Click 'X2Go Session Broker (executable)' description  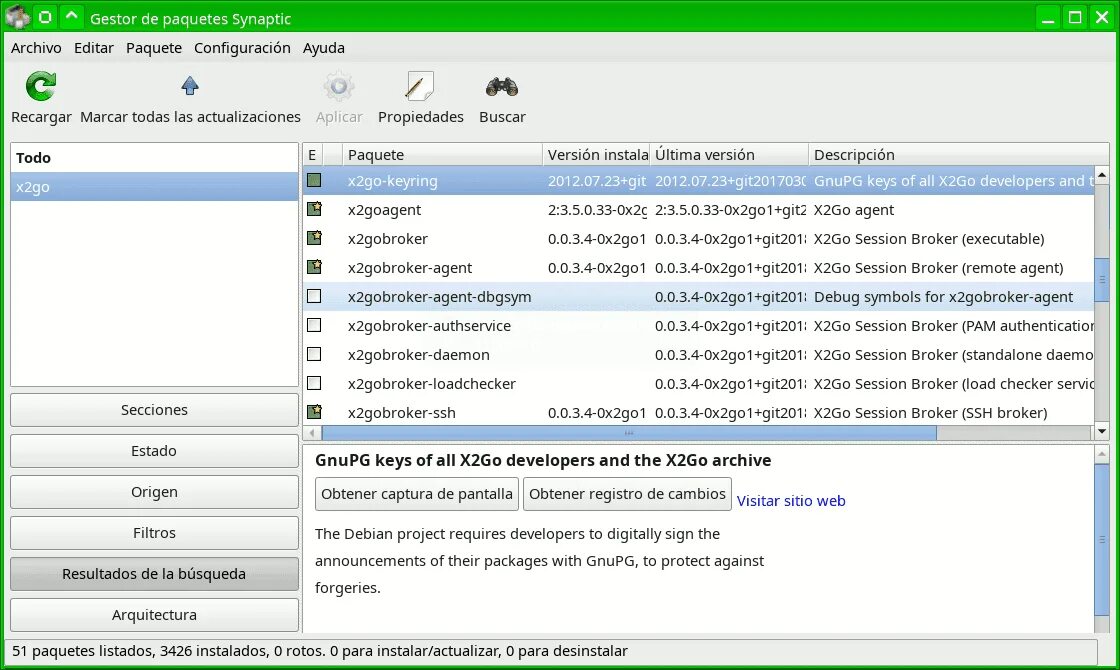929,239
